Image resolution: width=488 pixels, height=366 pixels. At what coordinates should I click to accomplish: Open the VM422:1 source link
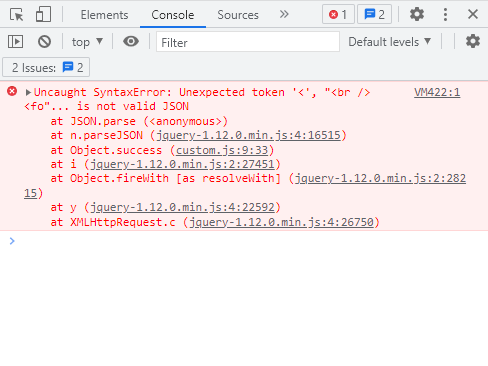[437, 92]
